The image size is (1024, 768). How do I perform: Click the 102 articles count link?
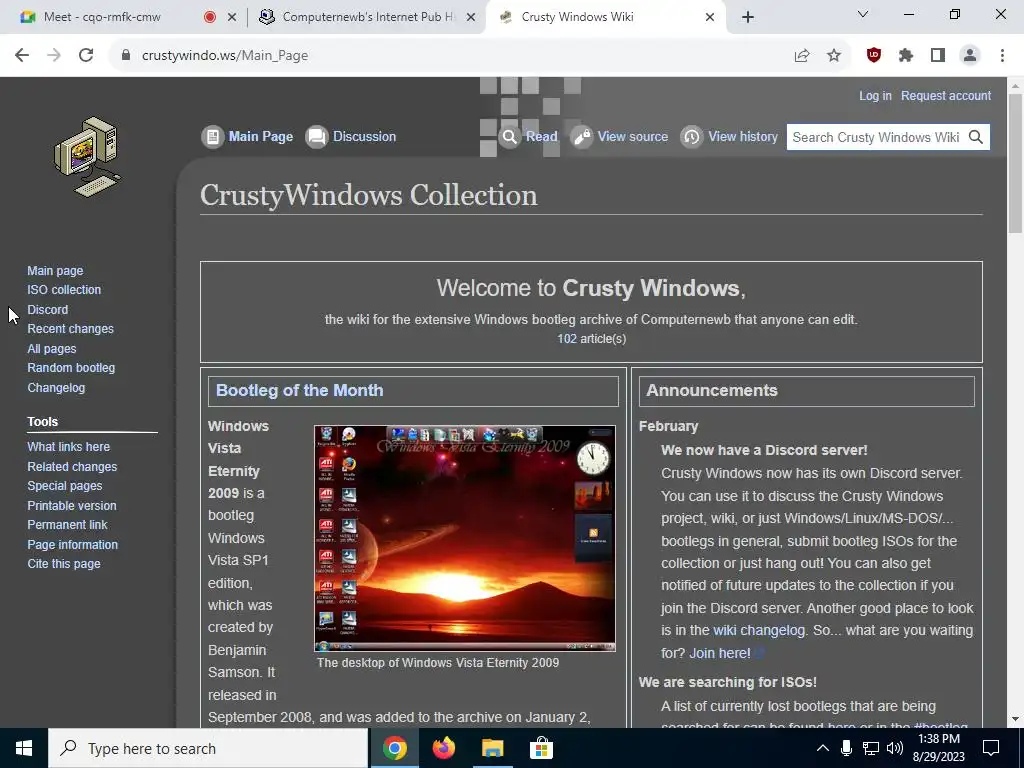[567, 338]
